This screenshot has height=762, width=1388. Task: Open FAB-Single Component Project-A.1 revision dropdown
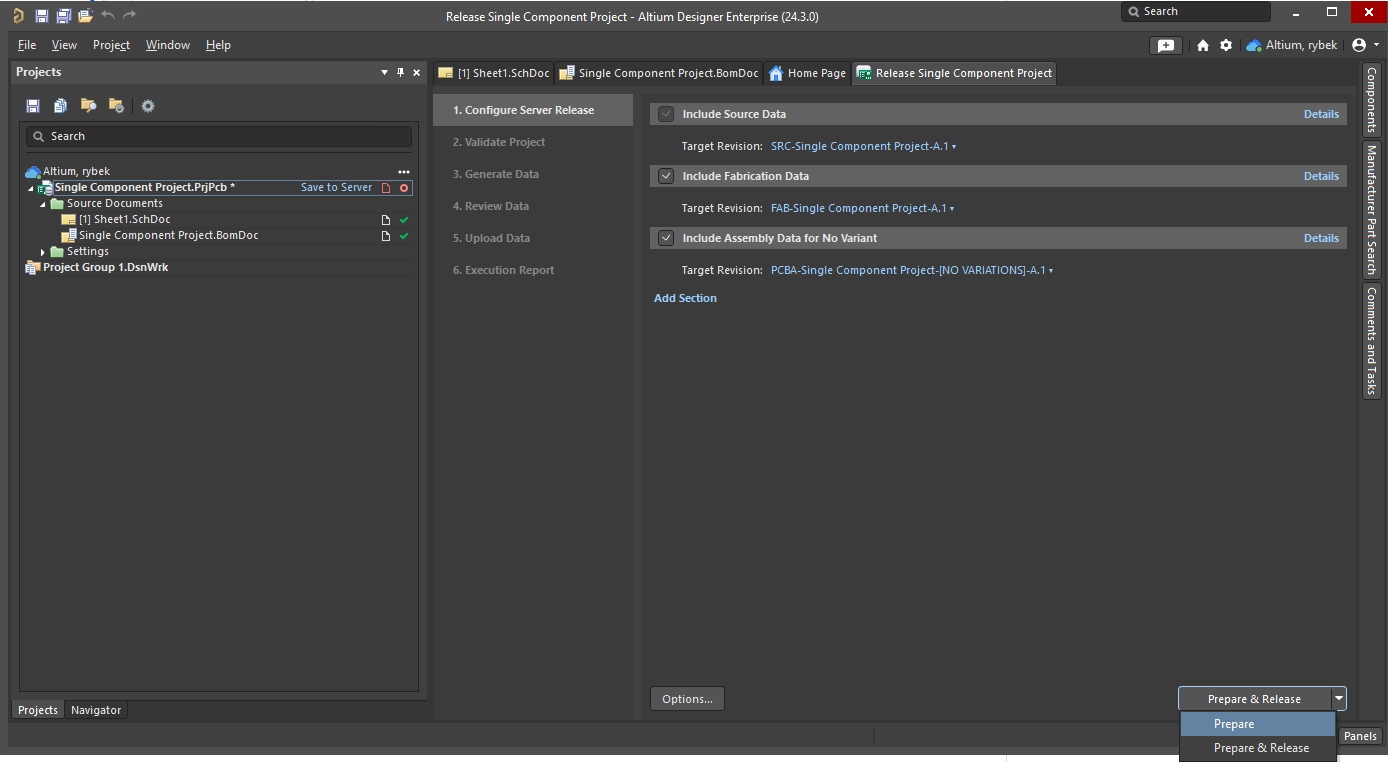click(864, 208)
